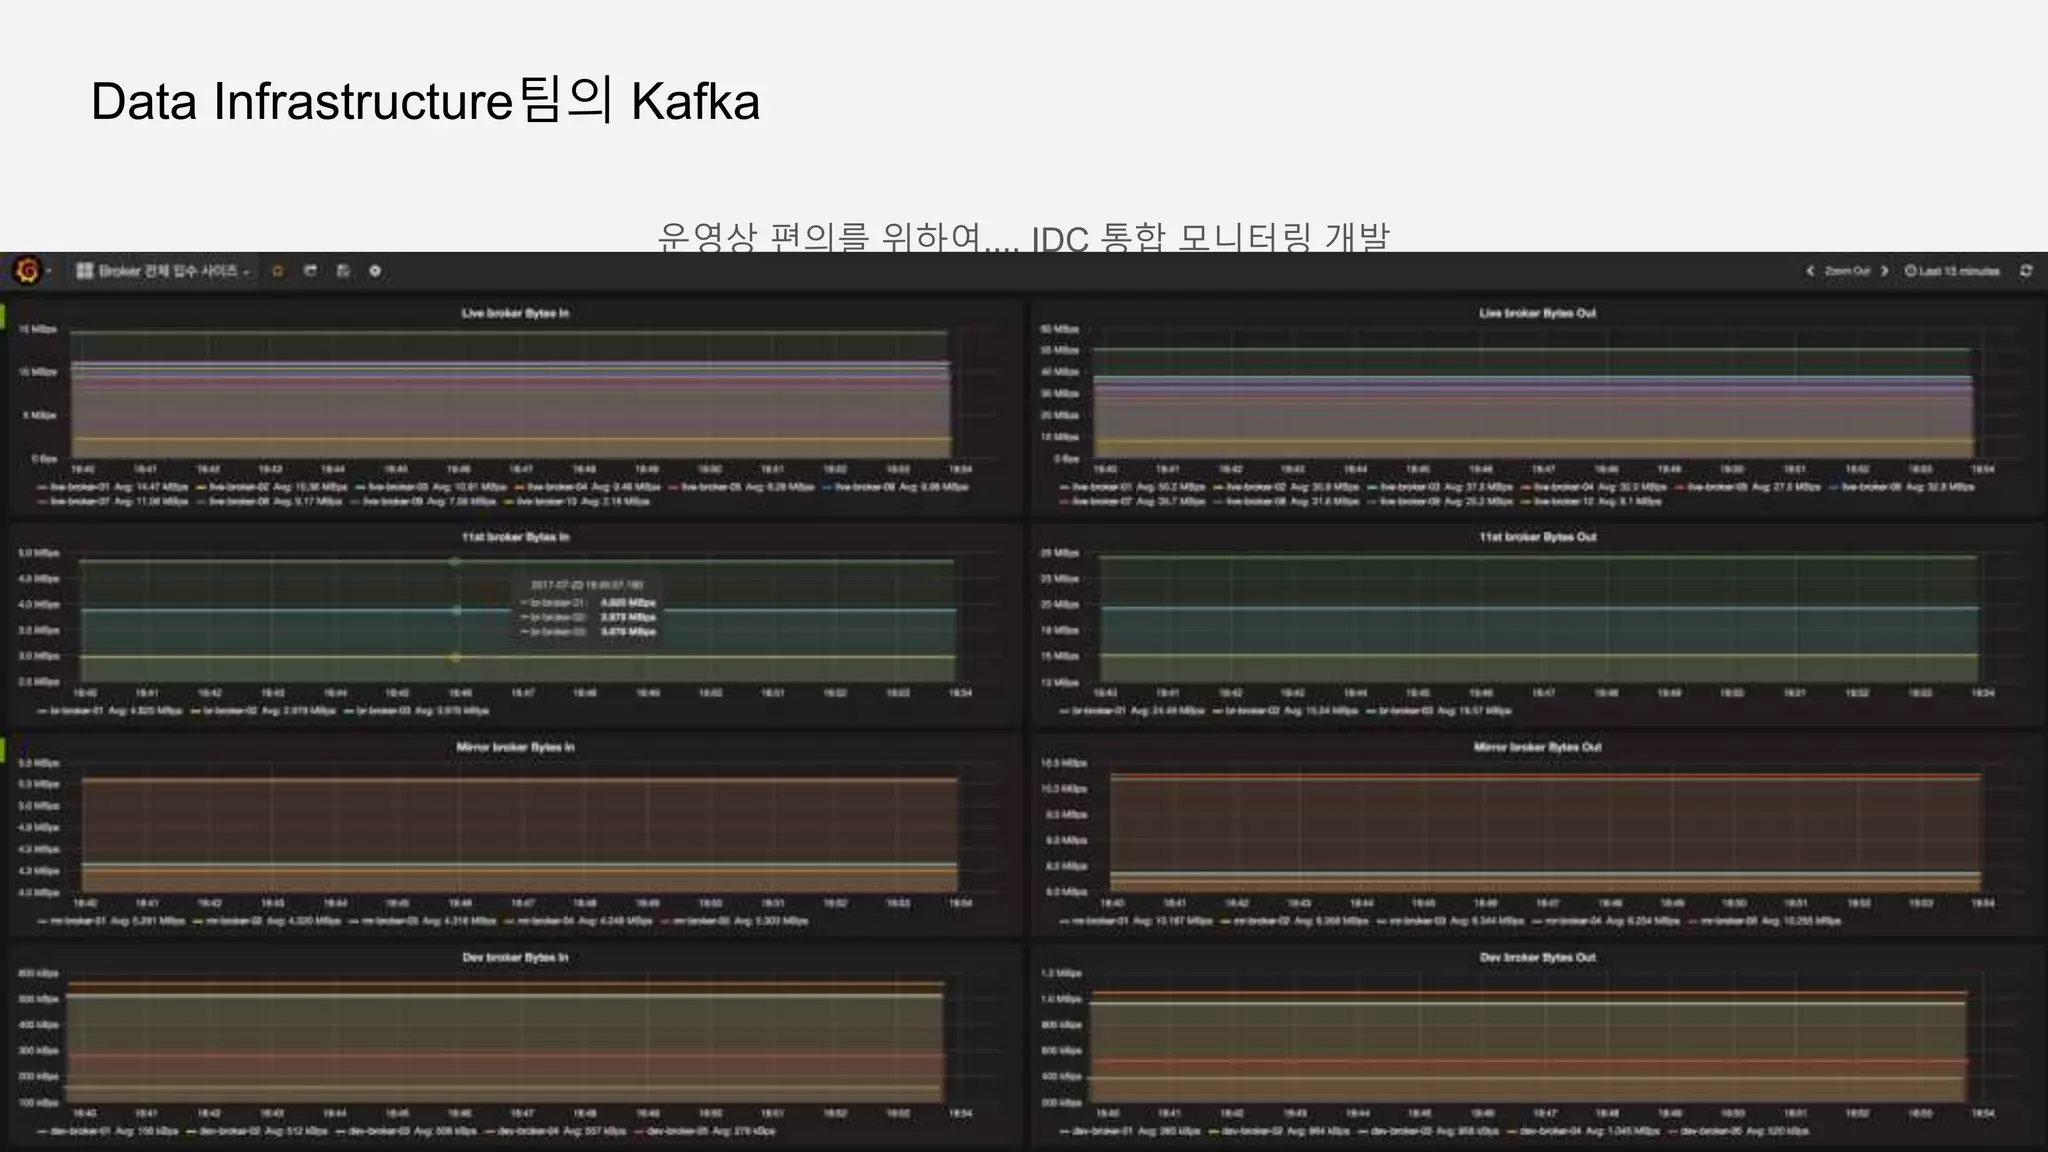This screenshot has width=2048, height=1152.
Task: Toggle live-broker-01 series in Live Bytes In legend
Action: tap(80, 487)
